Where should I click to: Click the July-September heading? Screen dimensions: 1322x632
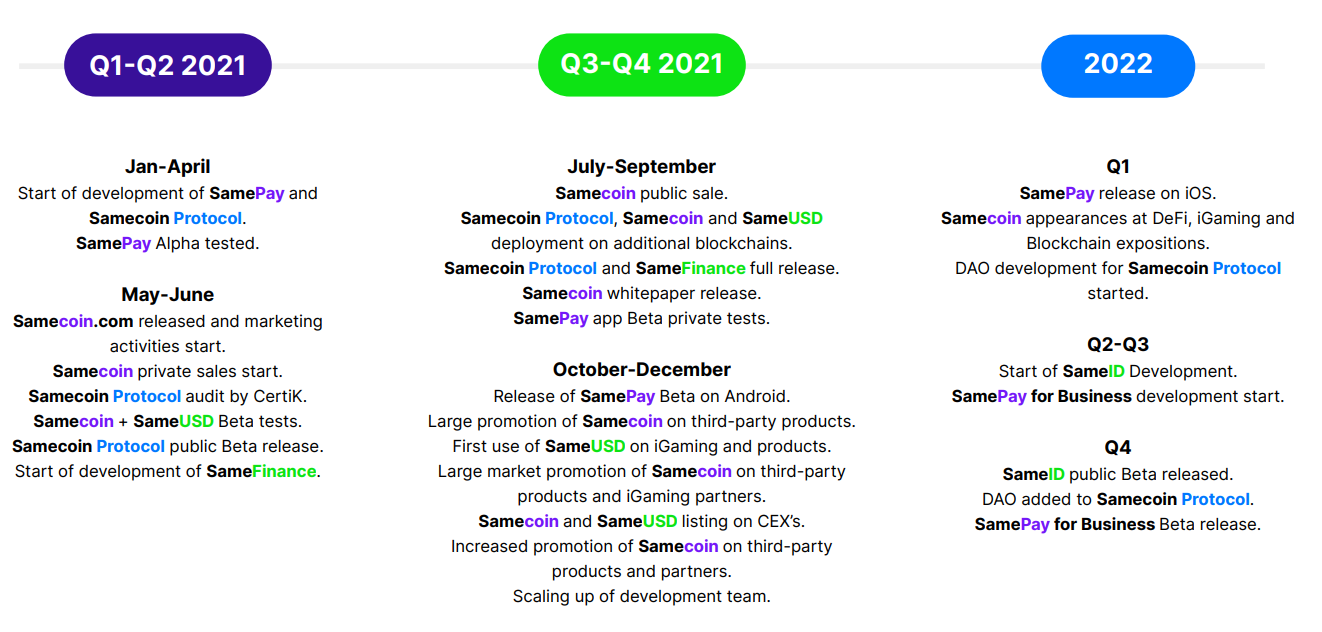tap(641, 167)
